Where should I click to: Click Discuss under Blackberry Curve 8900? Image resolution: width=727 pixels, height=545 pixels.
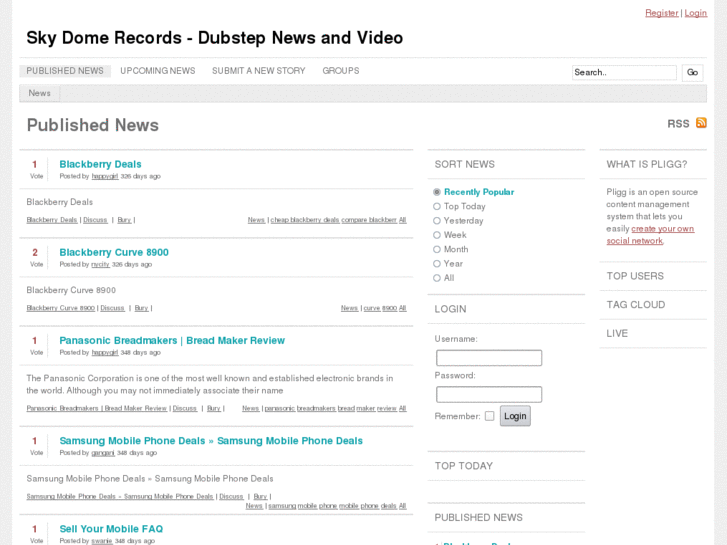(112, 308)
